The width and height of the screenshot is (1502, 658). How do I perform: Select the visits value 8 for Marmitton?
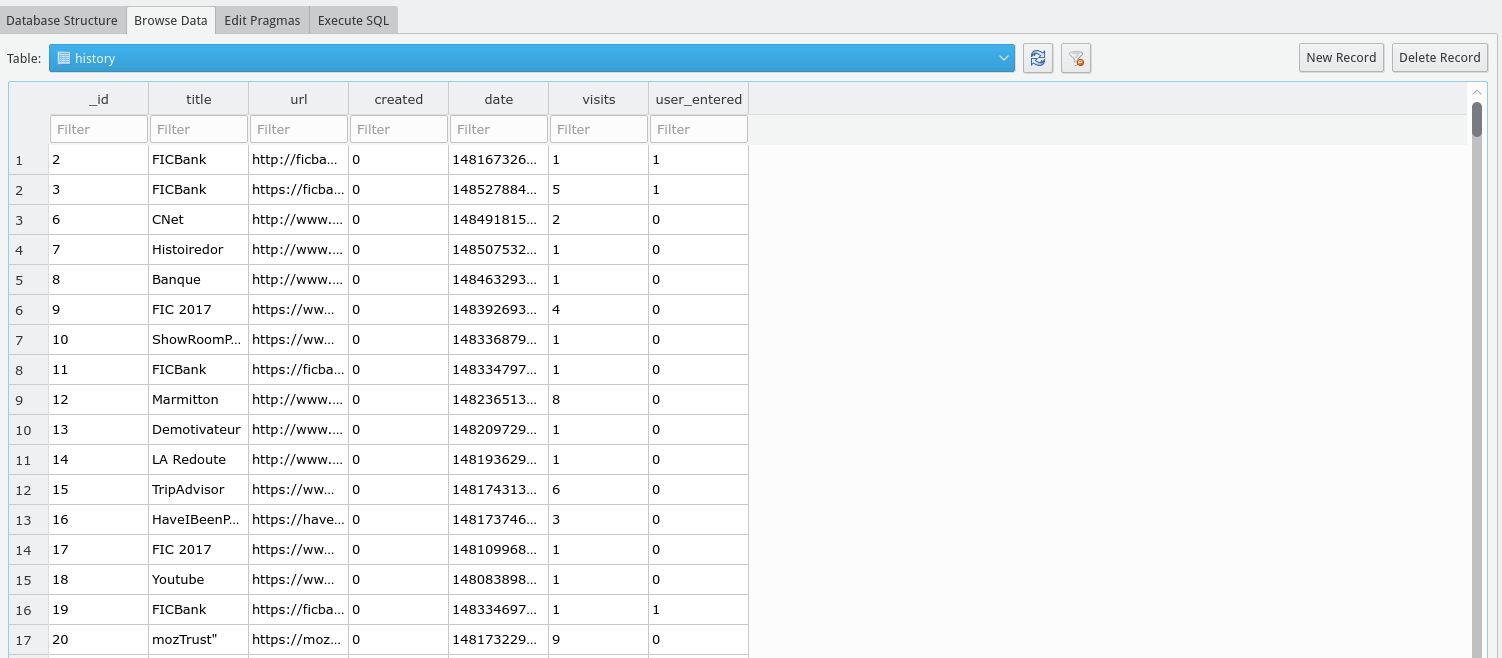[x=599, y=400]
